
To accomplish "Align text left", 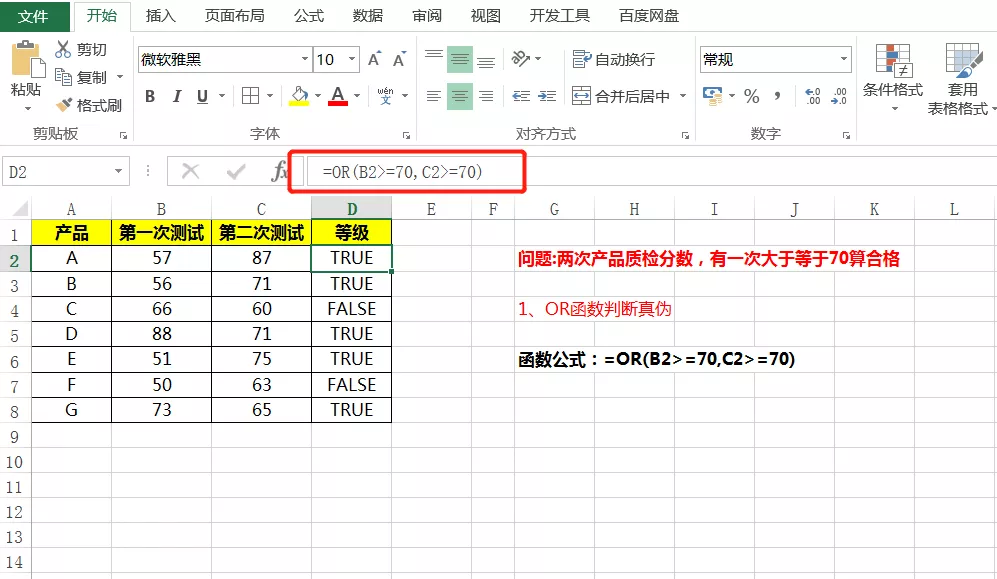I will click(434, 96).
